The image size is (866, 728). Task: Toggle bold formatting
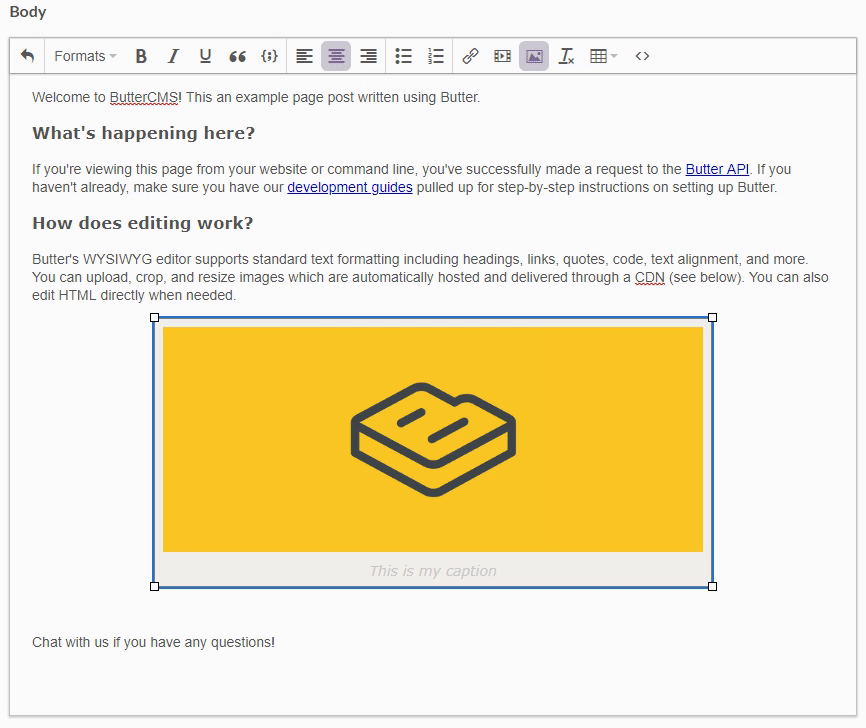tap(141, 56)
